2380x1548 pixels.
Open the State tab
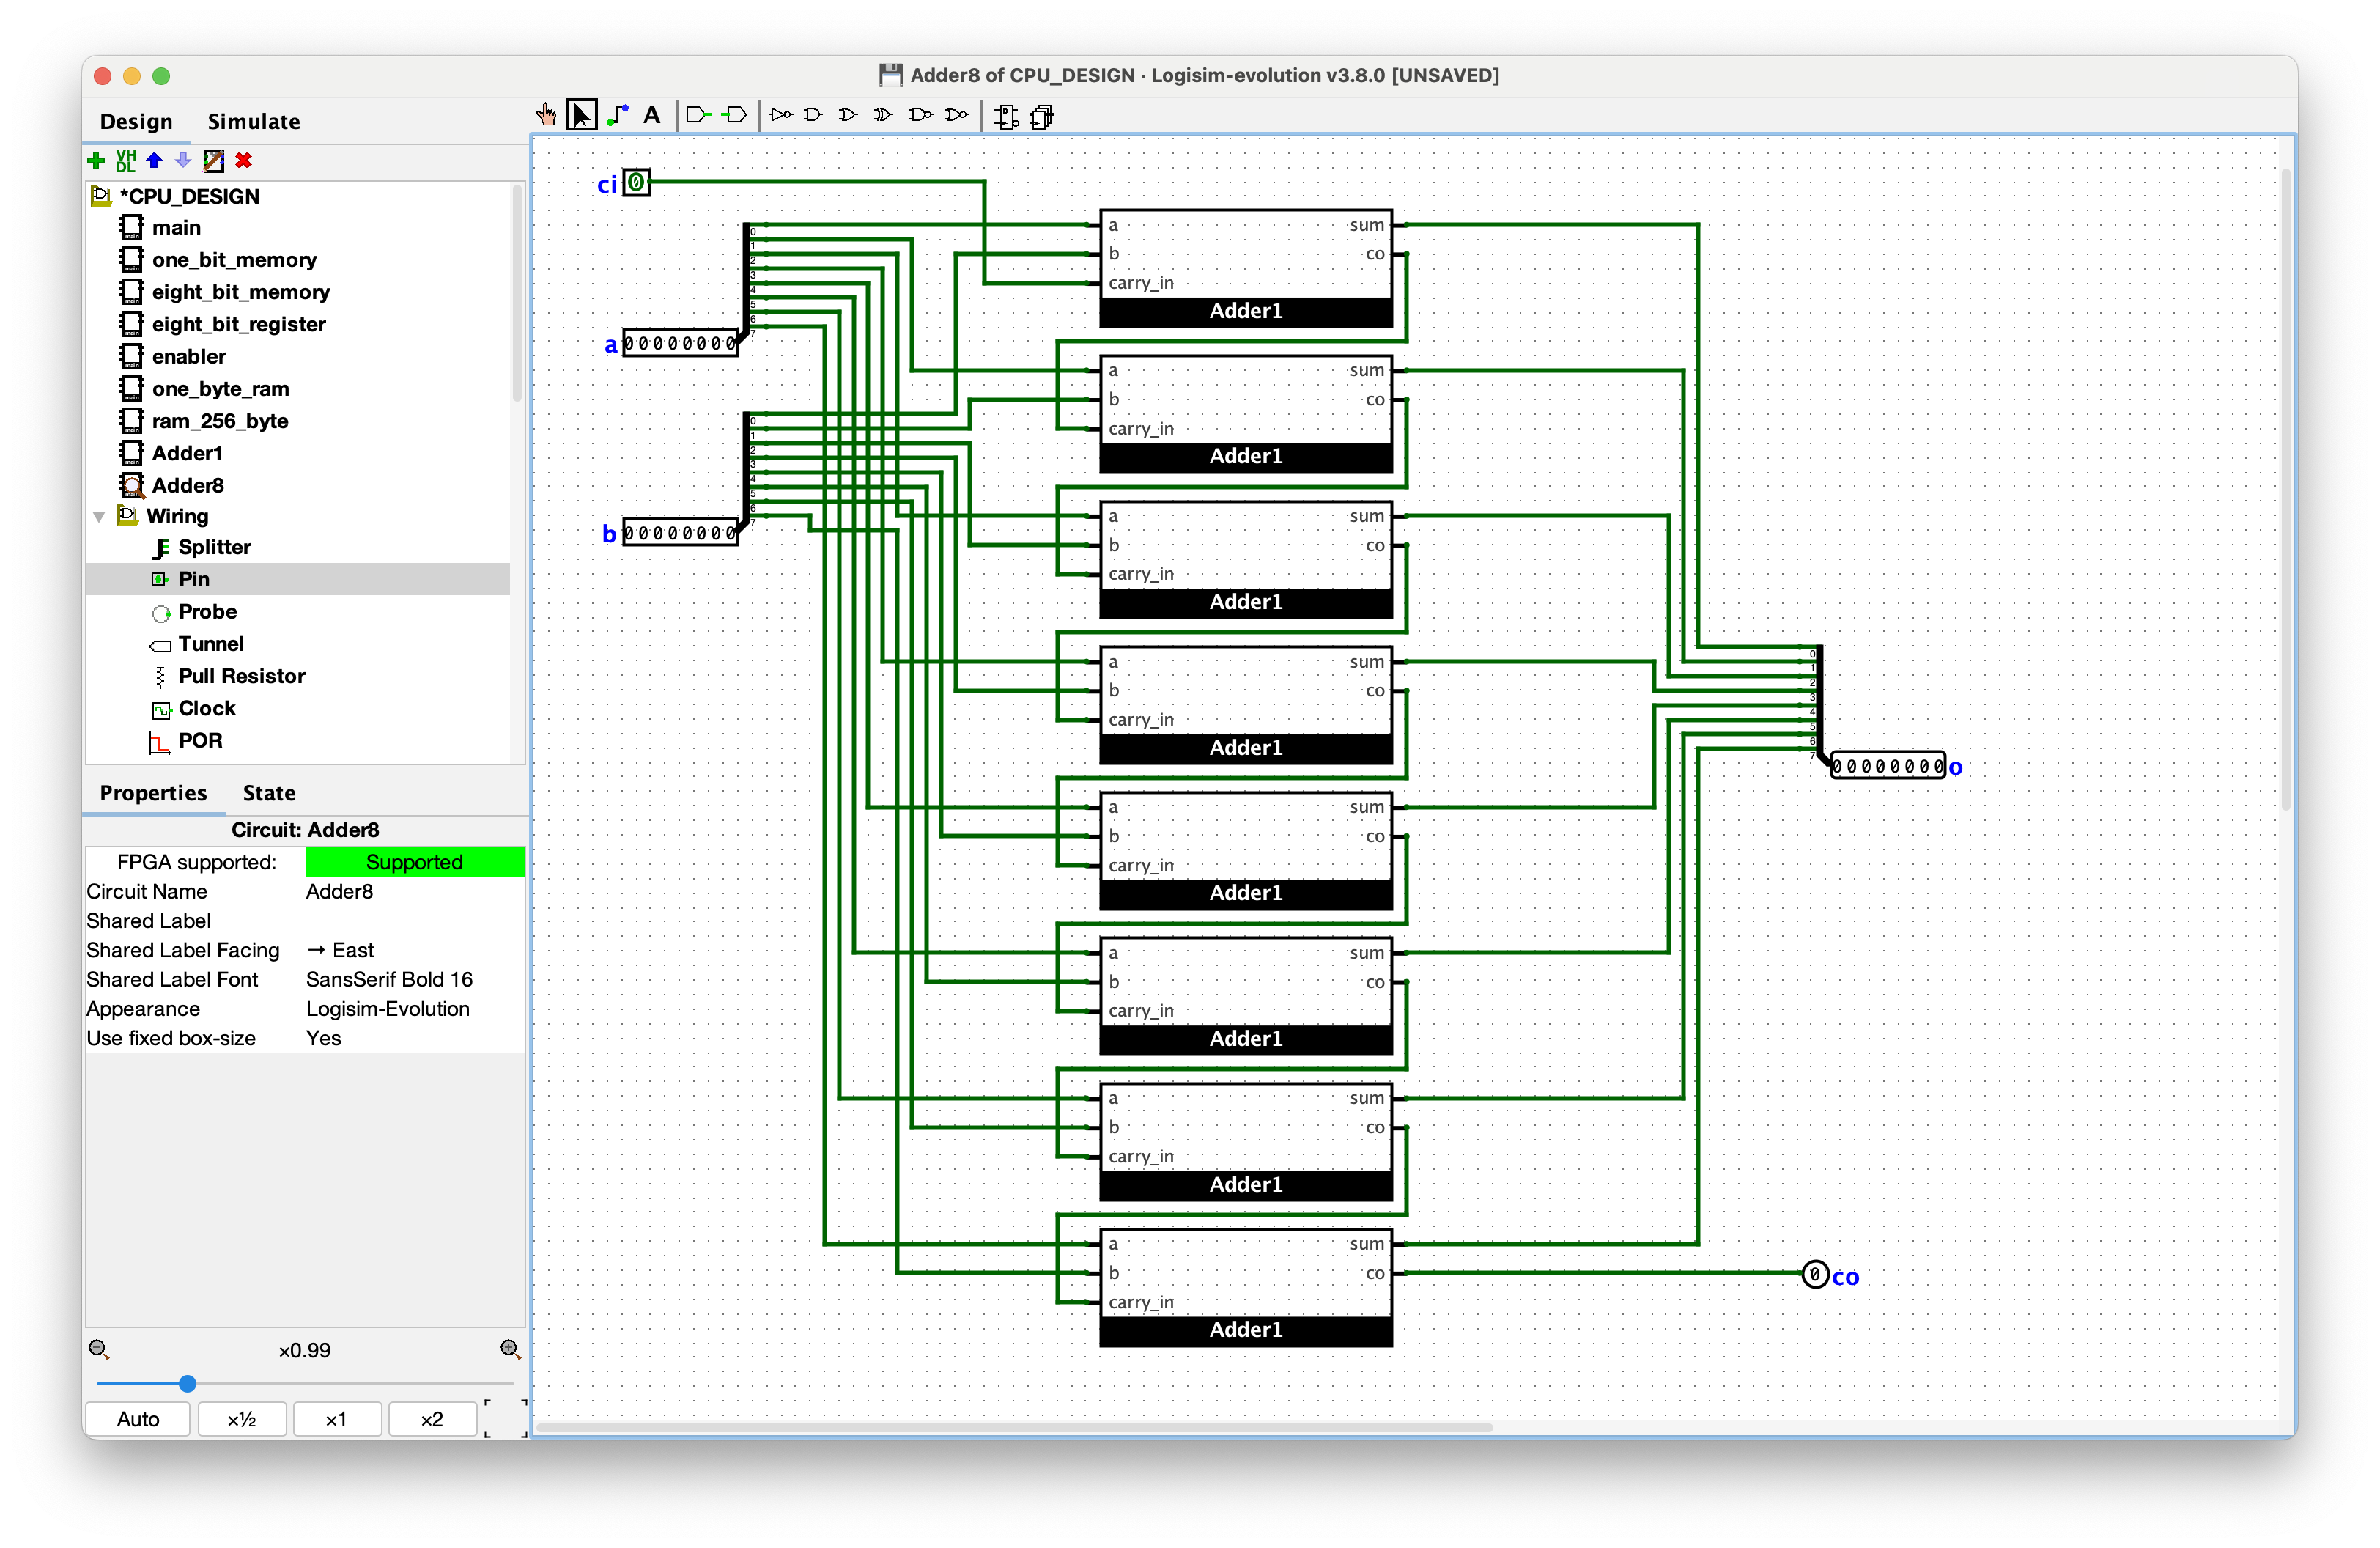(268, 793)
